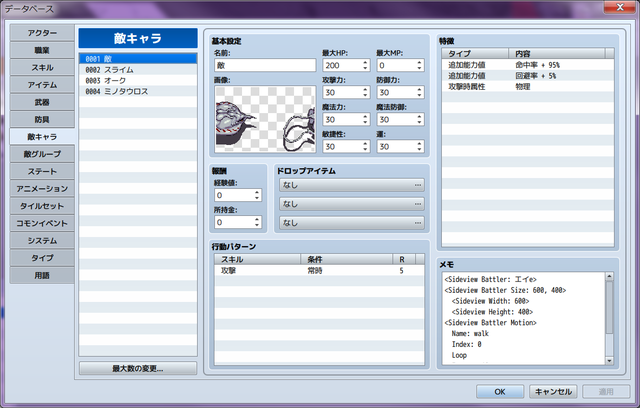The image size is (640, 408).
Task: Open the コモンイベント tab
Action: [42, 223]
